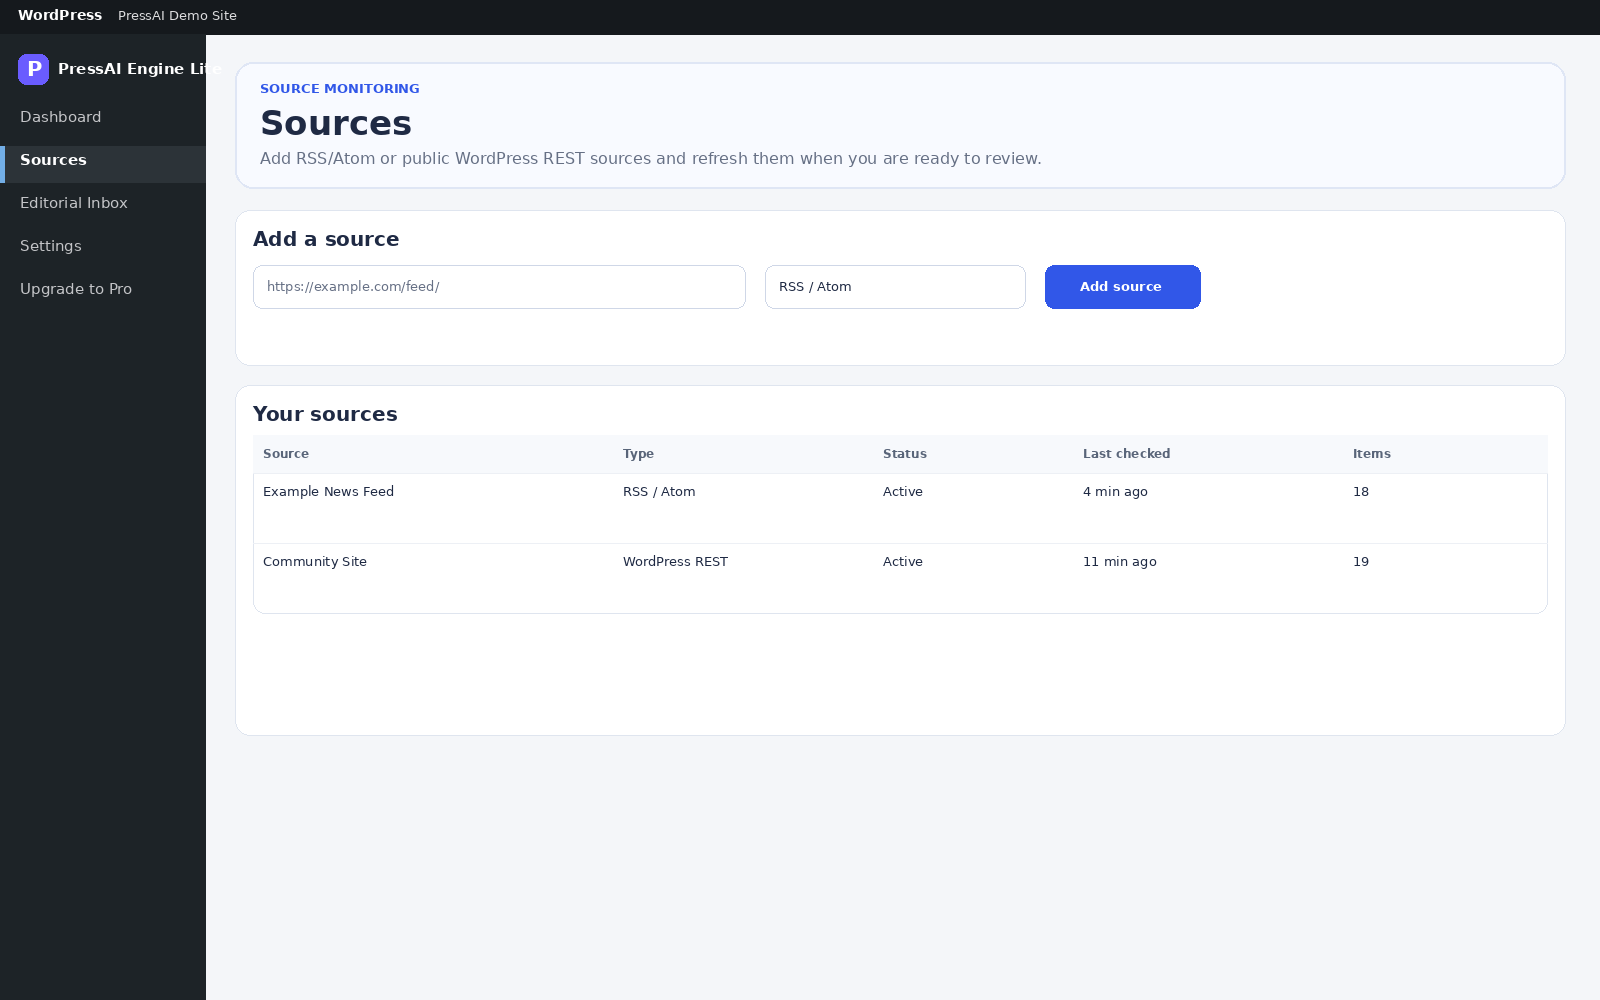Image resolution: width=1600 pixels, height=1000 pixels.
Task: Select the Example News Feed source name
Action: click(328, 492)
